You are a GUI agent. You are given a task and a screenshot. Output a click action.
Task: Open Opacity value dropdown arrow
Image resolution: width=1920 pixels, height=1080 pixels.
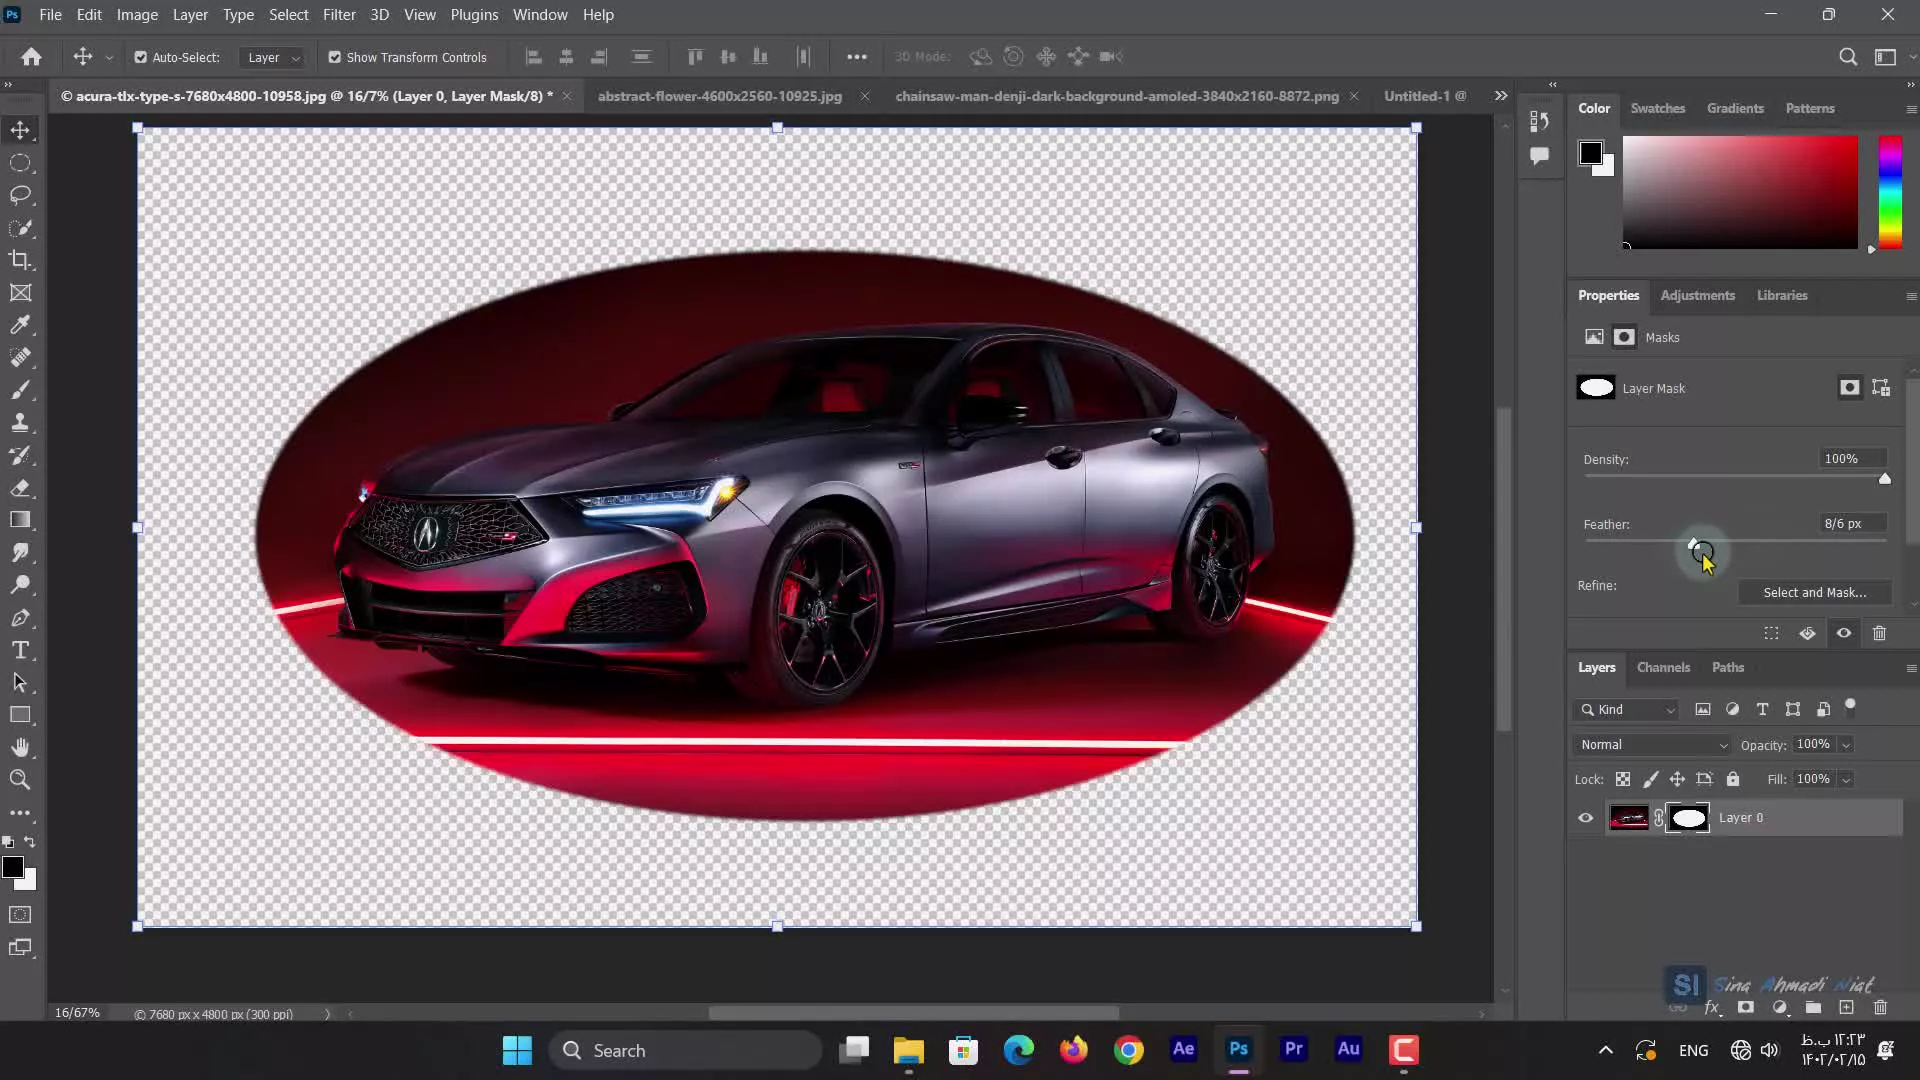1846,745
